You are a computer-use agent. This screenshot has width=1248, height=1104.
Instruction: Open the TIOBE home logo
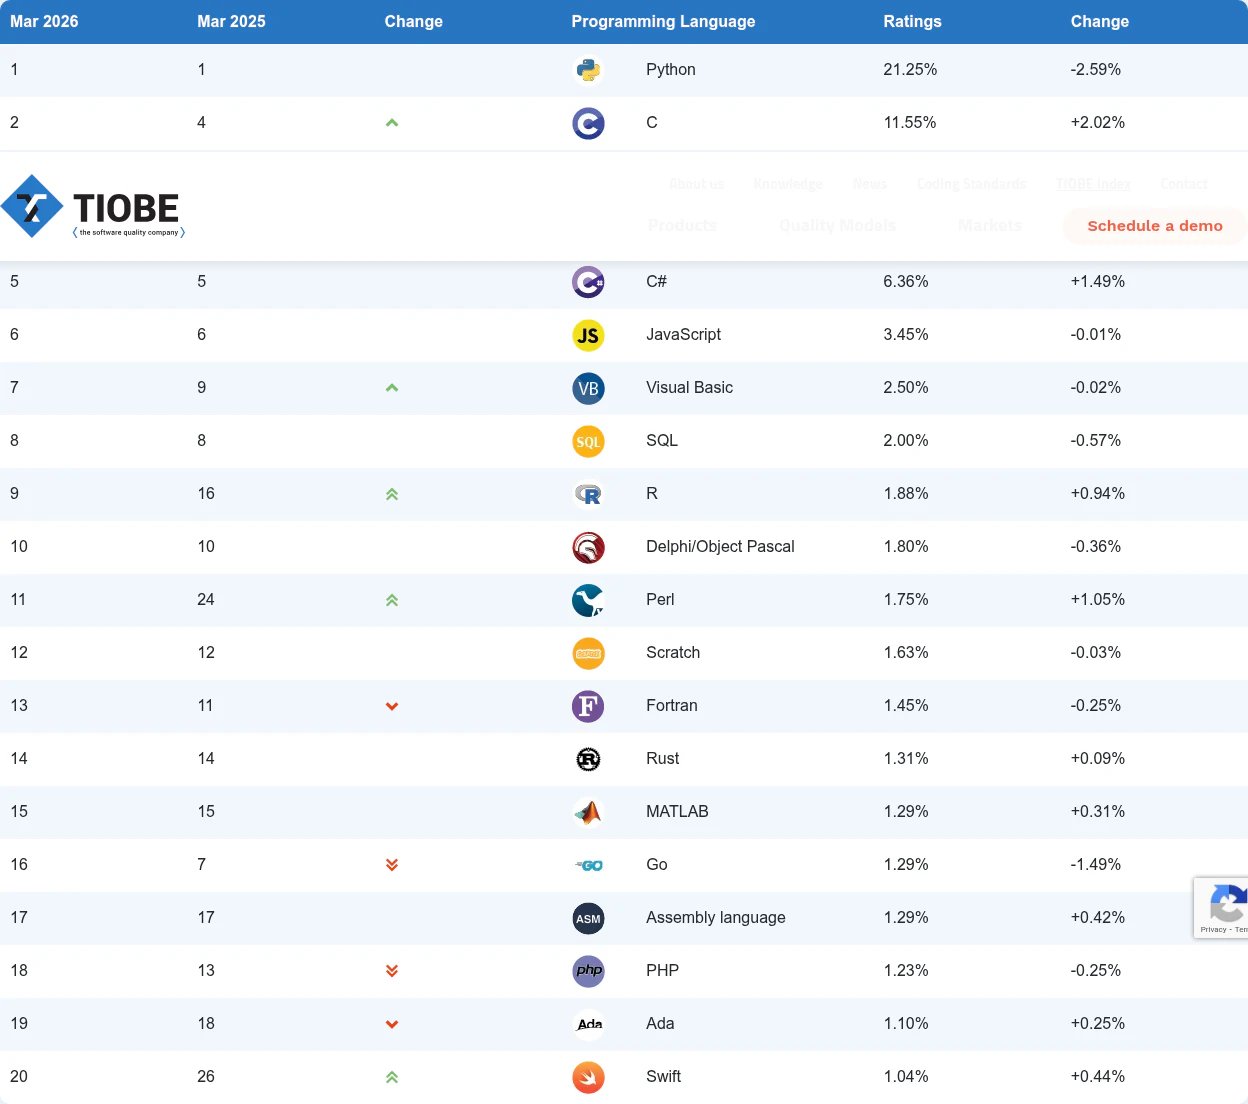pos(93,206)
